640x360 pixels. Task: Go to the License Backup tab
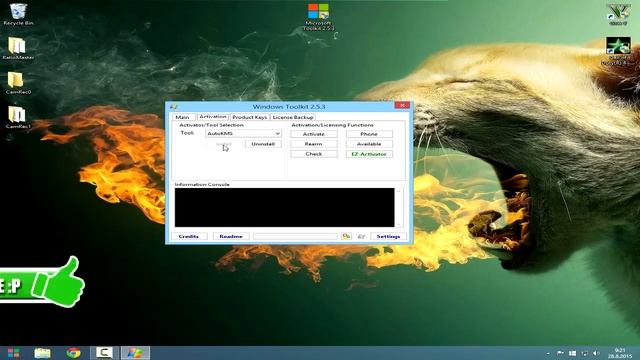coord(293,117)
